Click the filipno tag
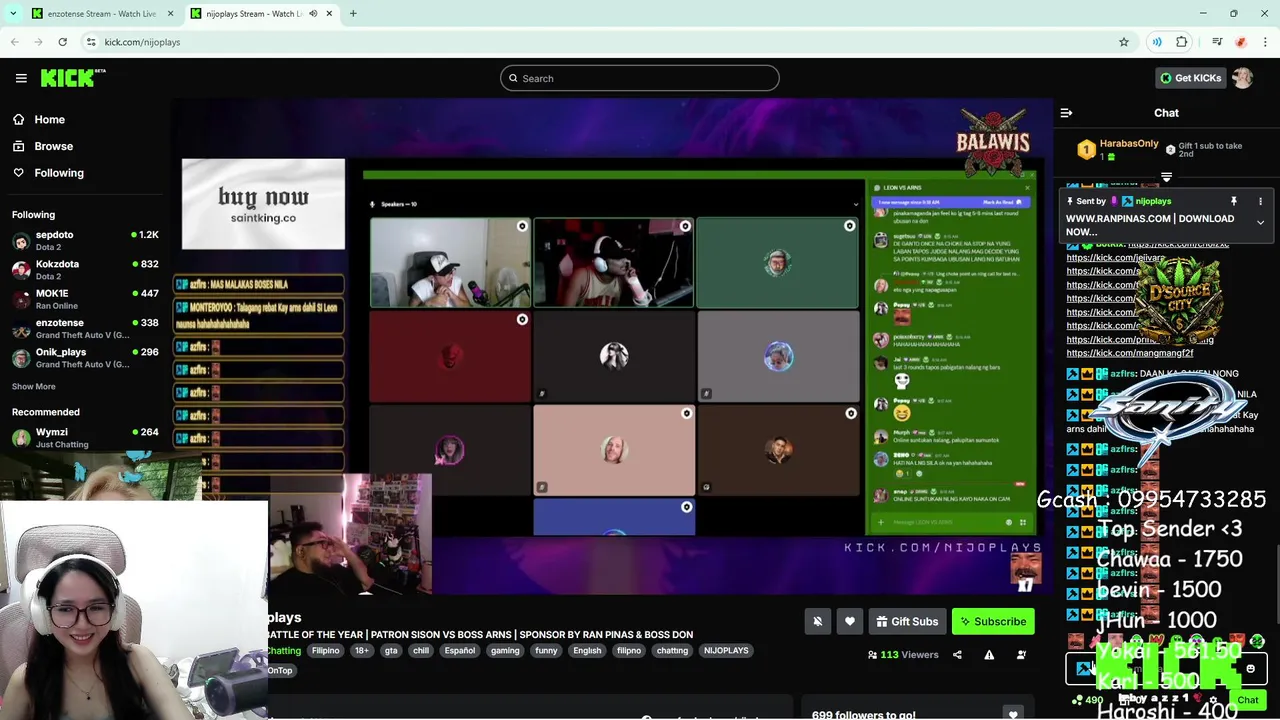The width and height of the screenshot is (1280, 720). click(x=629, y=650)
